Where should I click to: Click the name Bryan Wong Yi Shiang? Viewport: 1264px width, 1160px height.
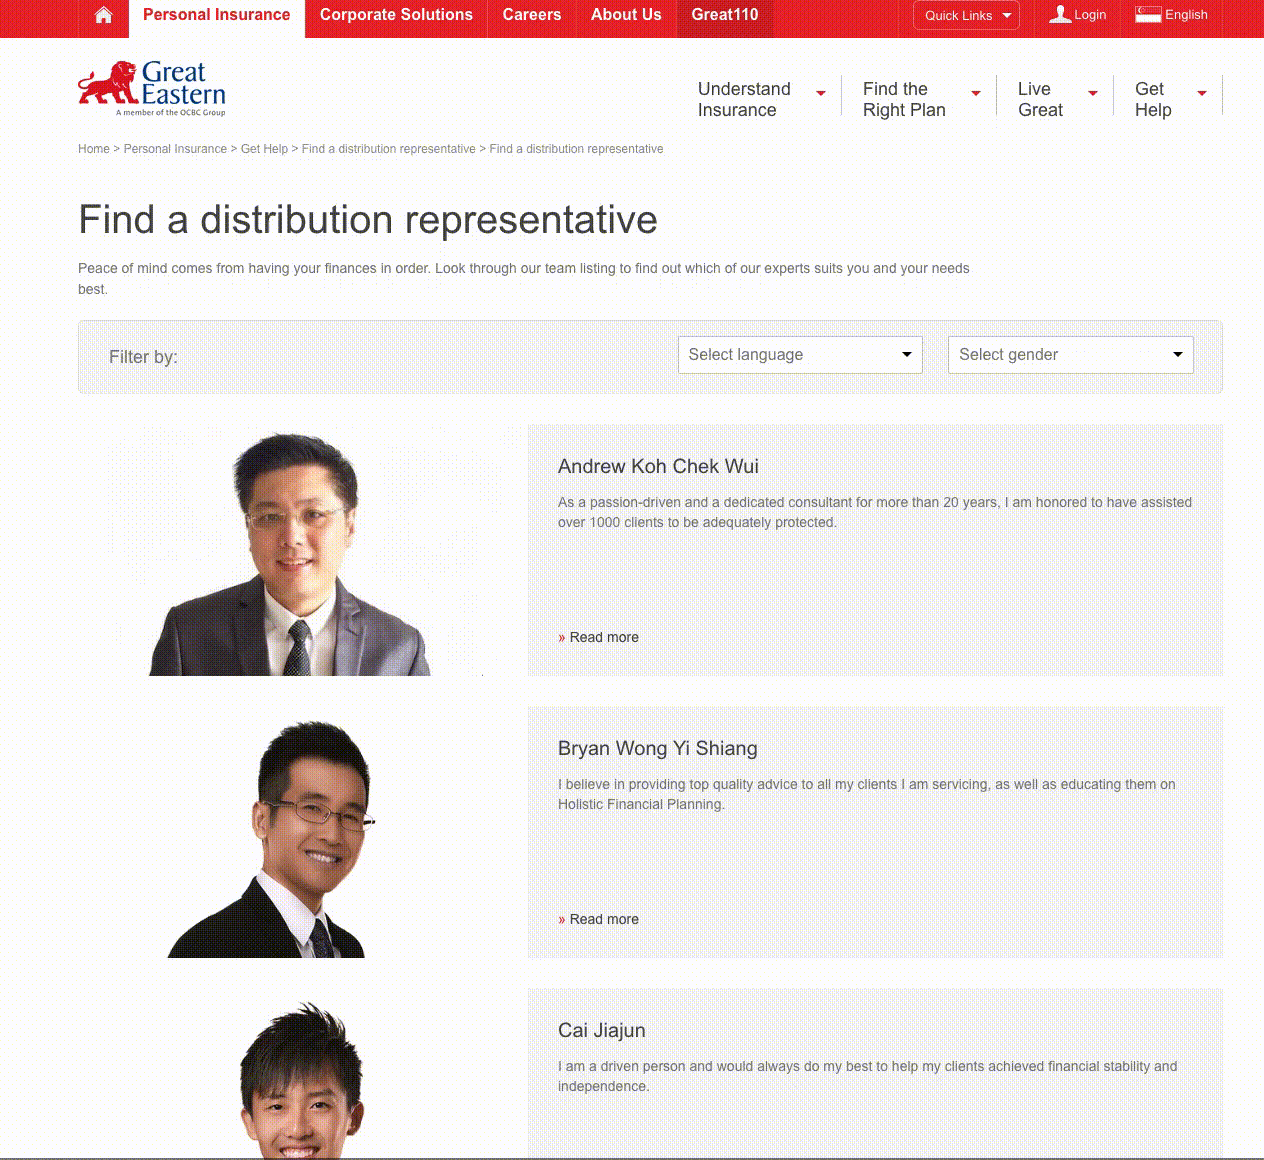[x=658, y=748]
